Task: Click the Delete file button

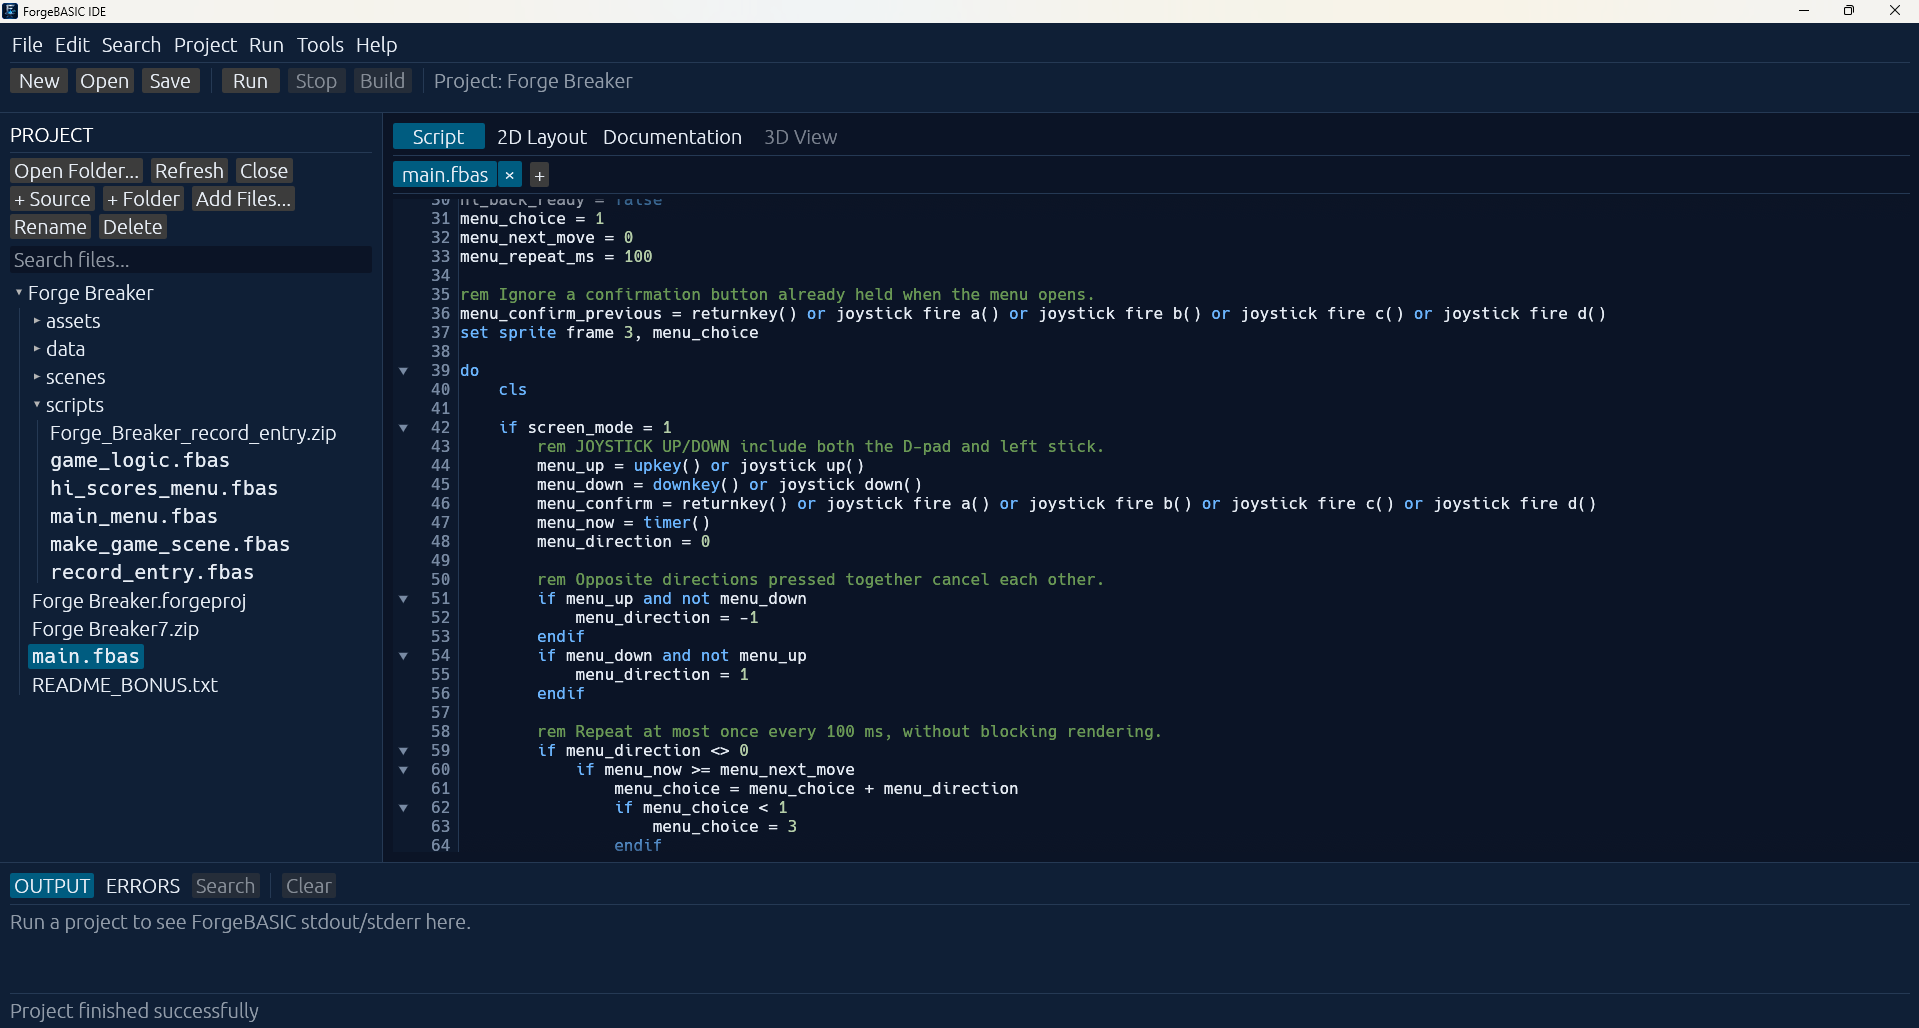Action: [132, 227]
